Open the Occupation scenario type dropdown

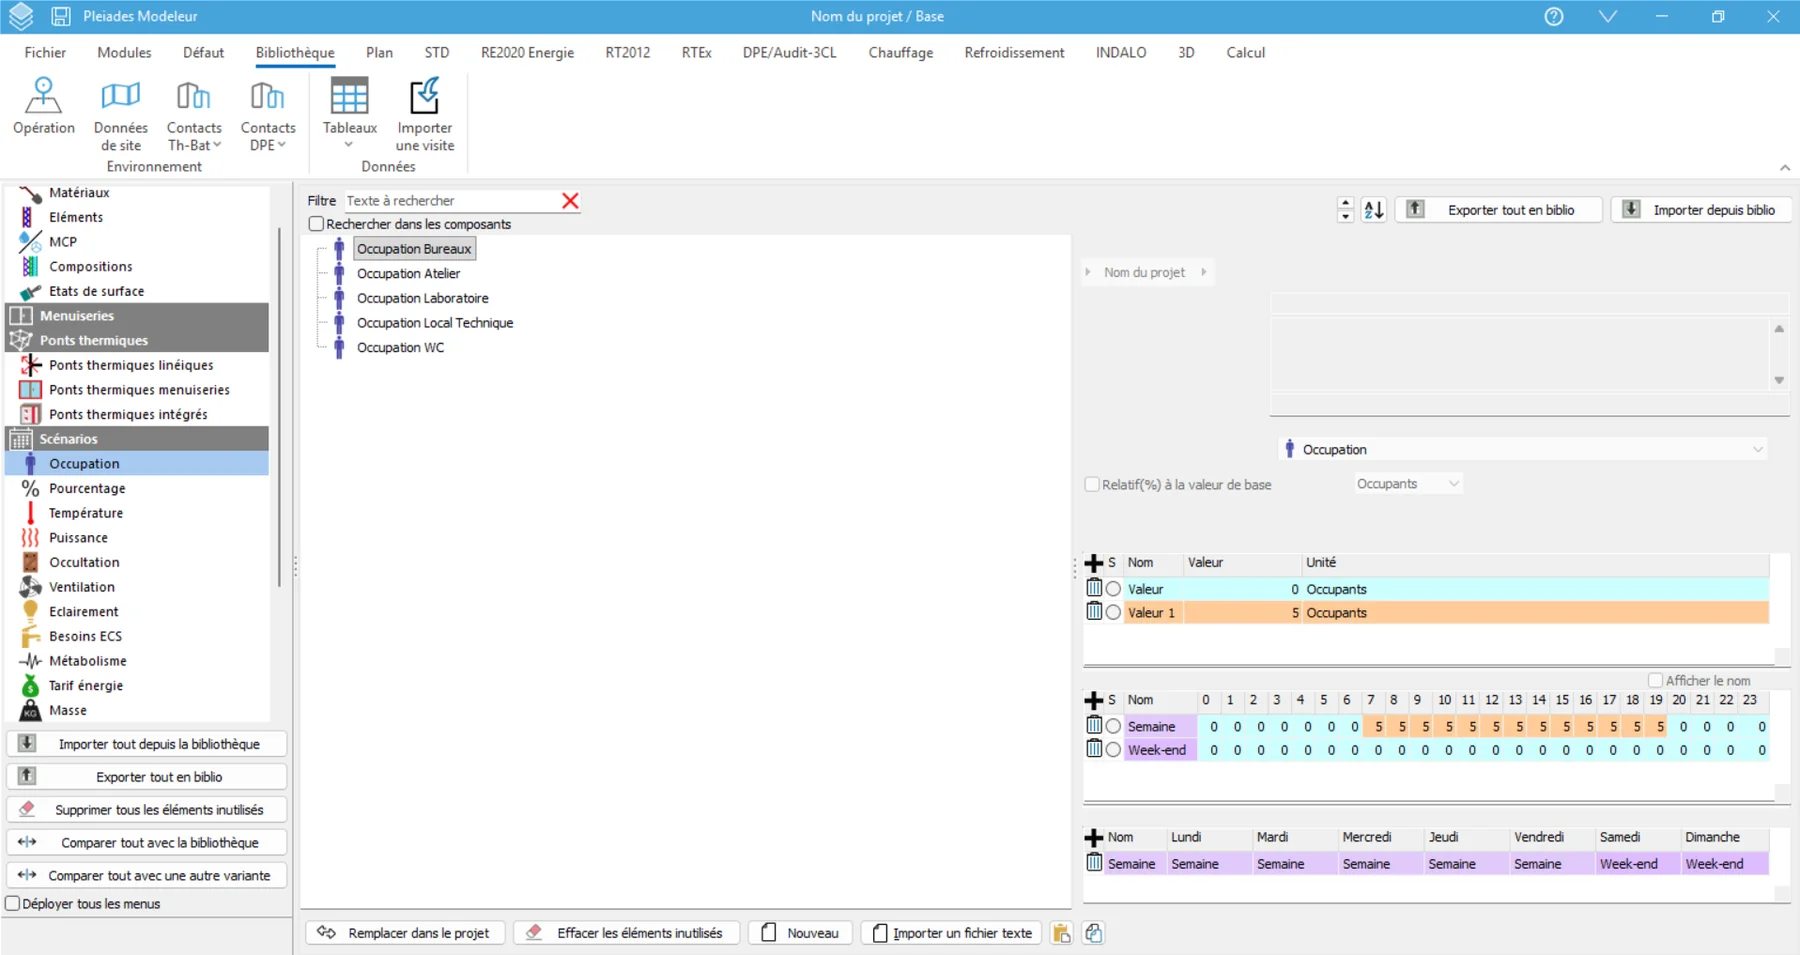(x=1524, y=449)
